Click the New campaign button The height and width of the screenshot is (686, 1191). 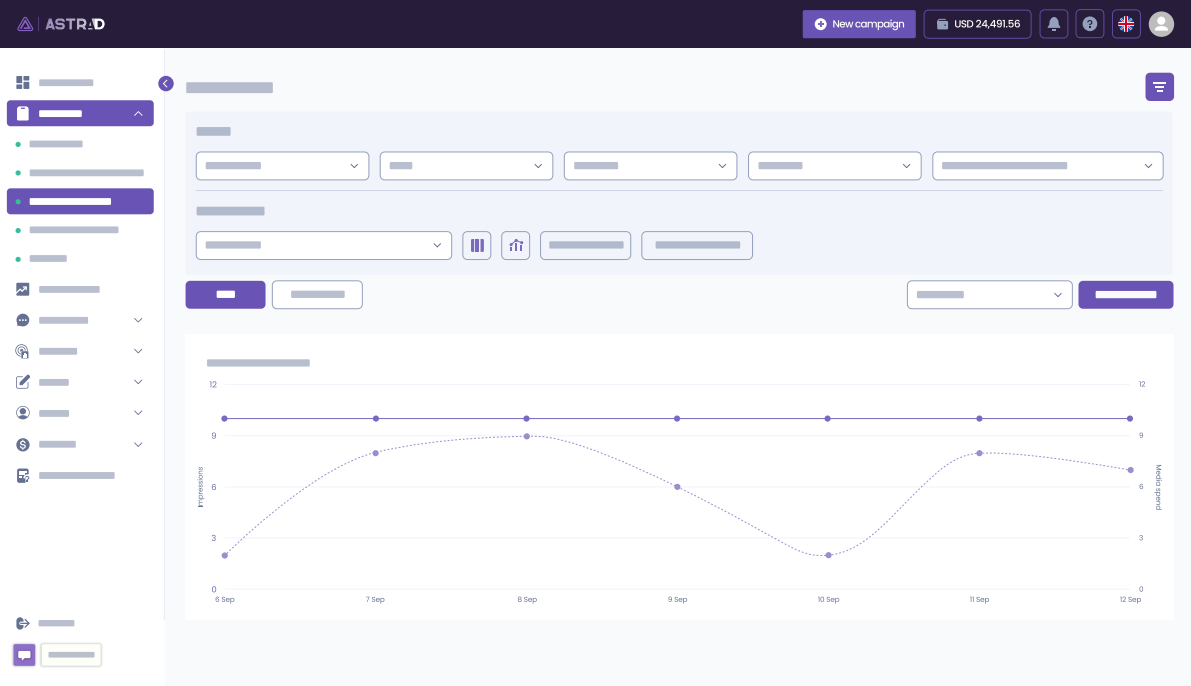(x=859, y=24)
